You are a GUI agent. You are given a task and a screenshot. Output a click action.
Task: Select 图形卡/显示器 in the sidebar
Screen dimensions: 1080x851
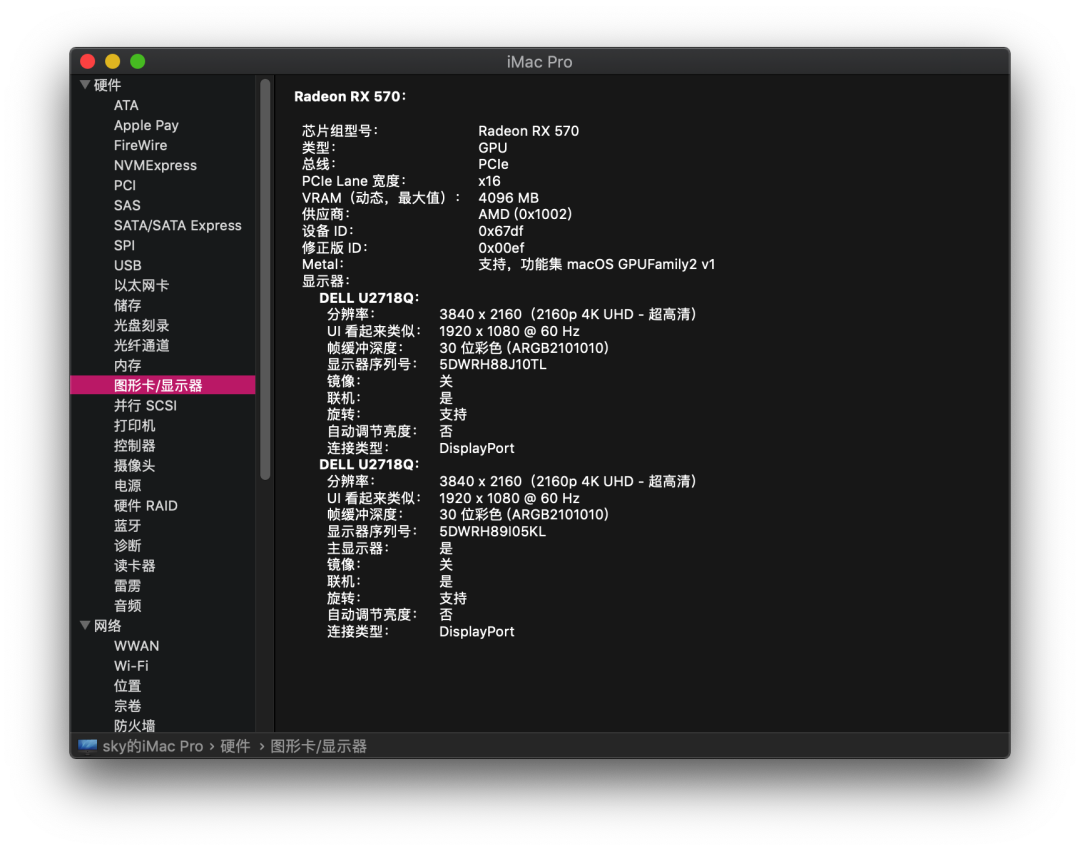click(158, 385)
